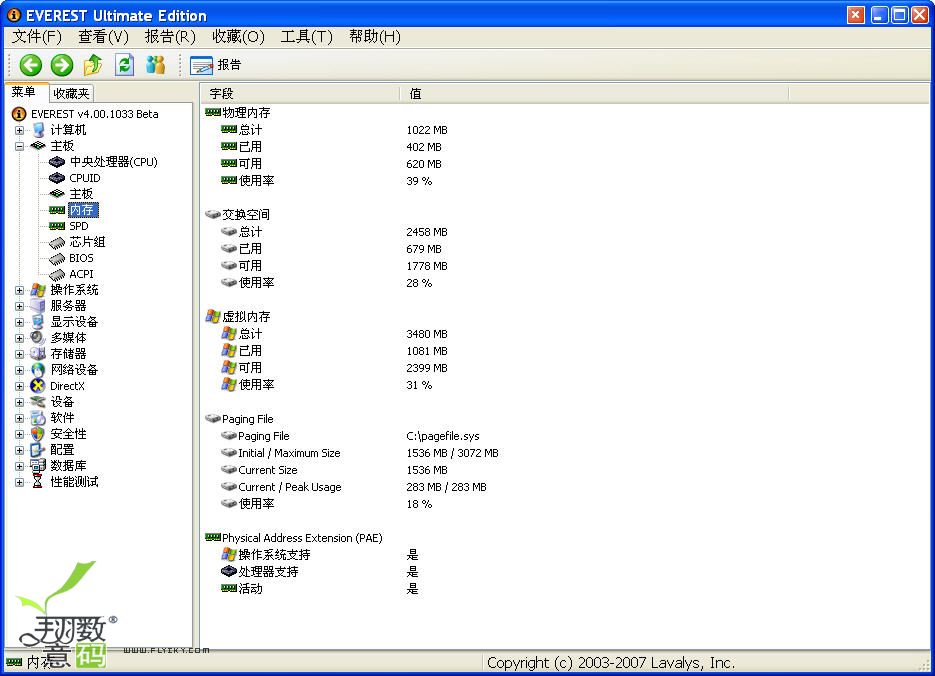Expand the 网络设备 tree node

pos(20,370)
